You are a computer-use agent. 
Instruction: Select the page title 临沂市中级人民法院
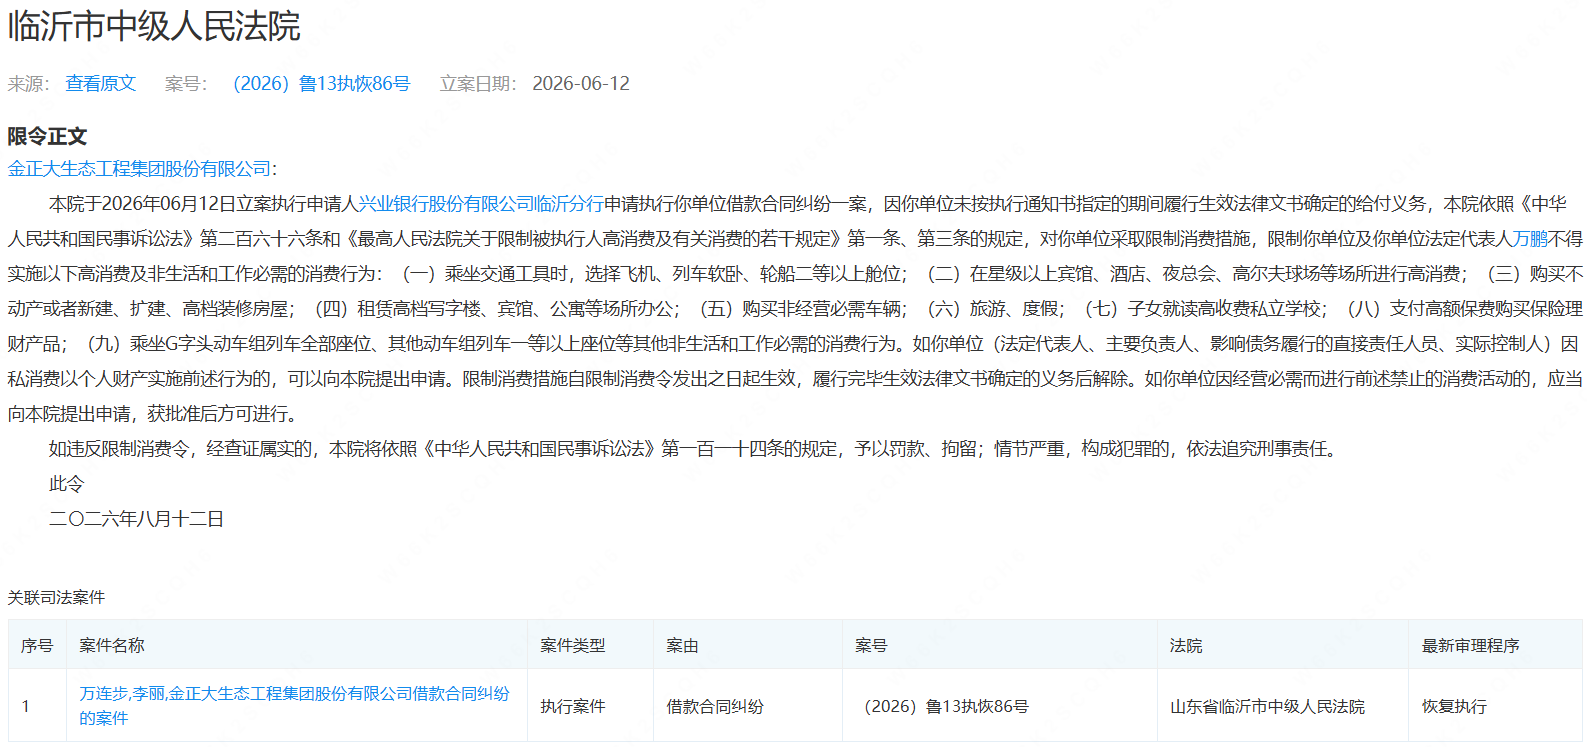coord(154,26)
